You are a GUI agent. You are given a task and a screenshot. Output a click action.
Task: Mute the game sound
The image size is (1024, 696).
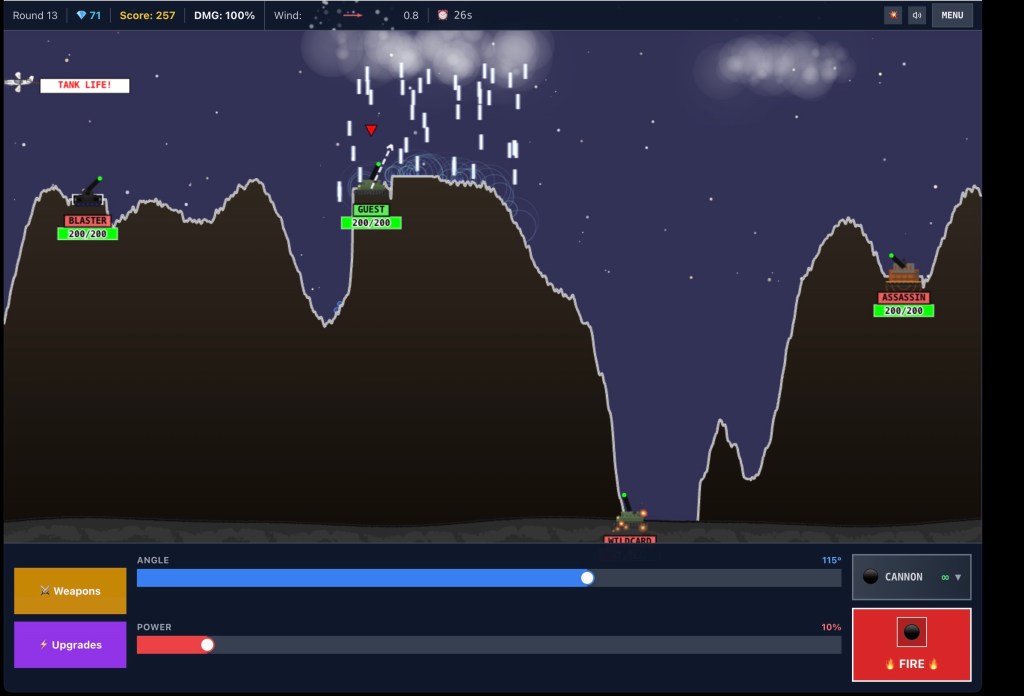tap(916, 15)
